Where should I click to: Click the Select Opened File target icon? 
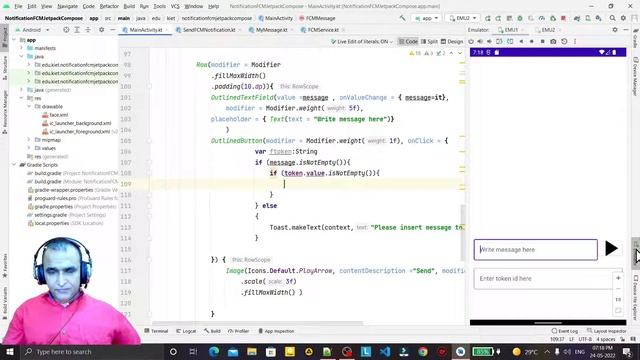pyautogui.click(x=66, y=30)
